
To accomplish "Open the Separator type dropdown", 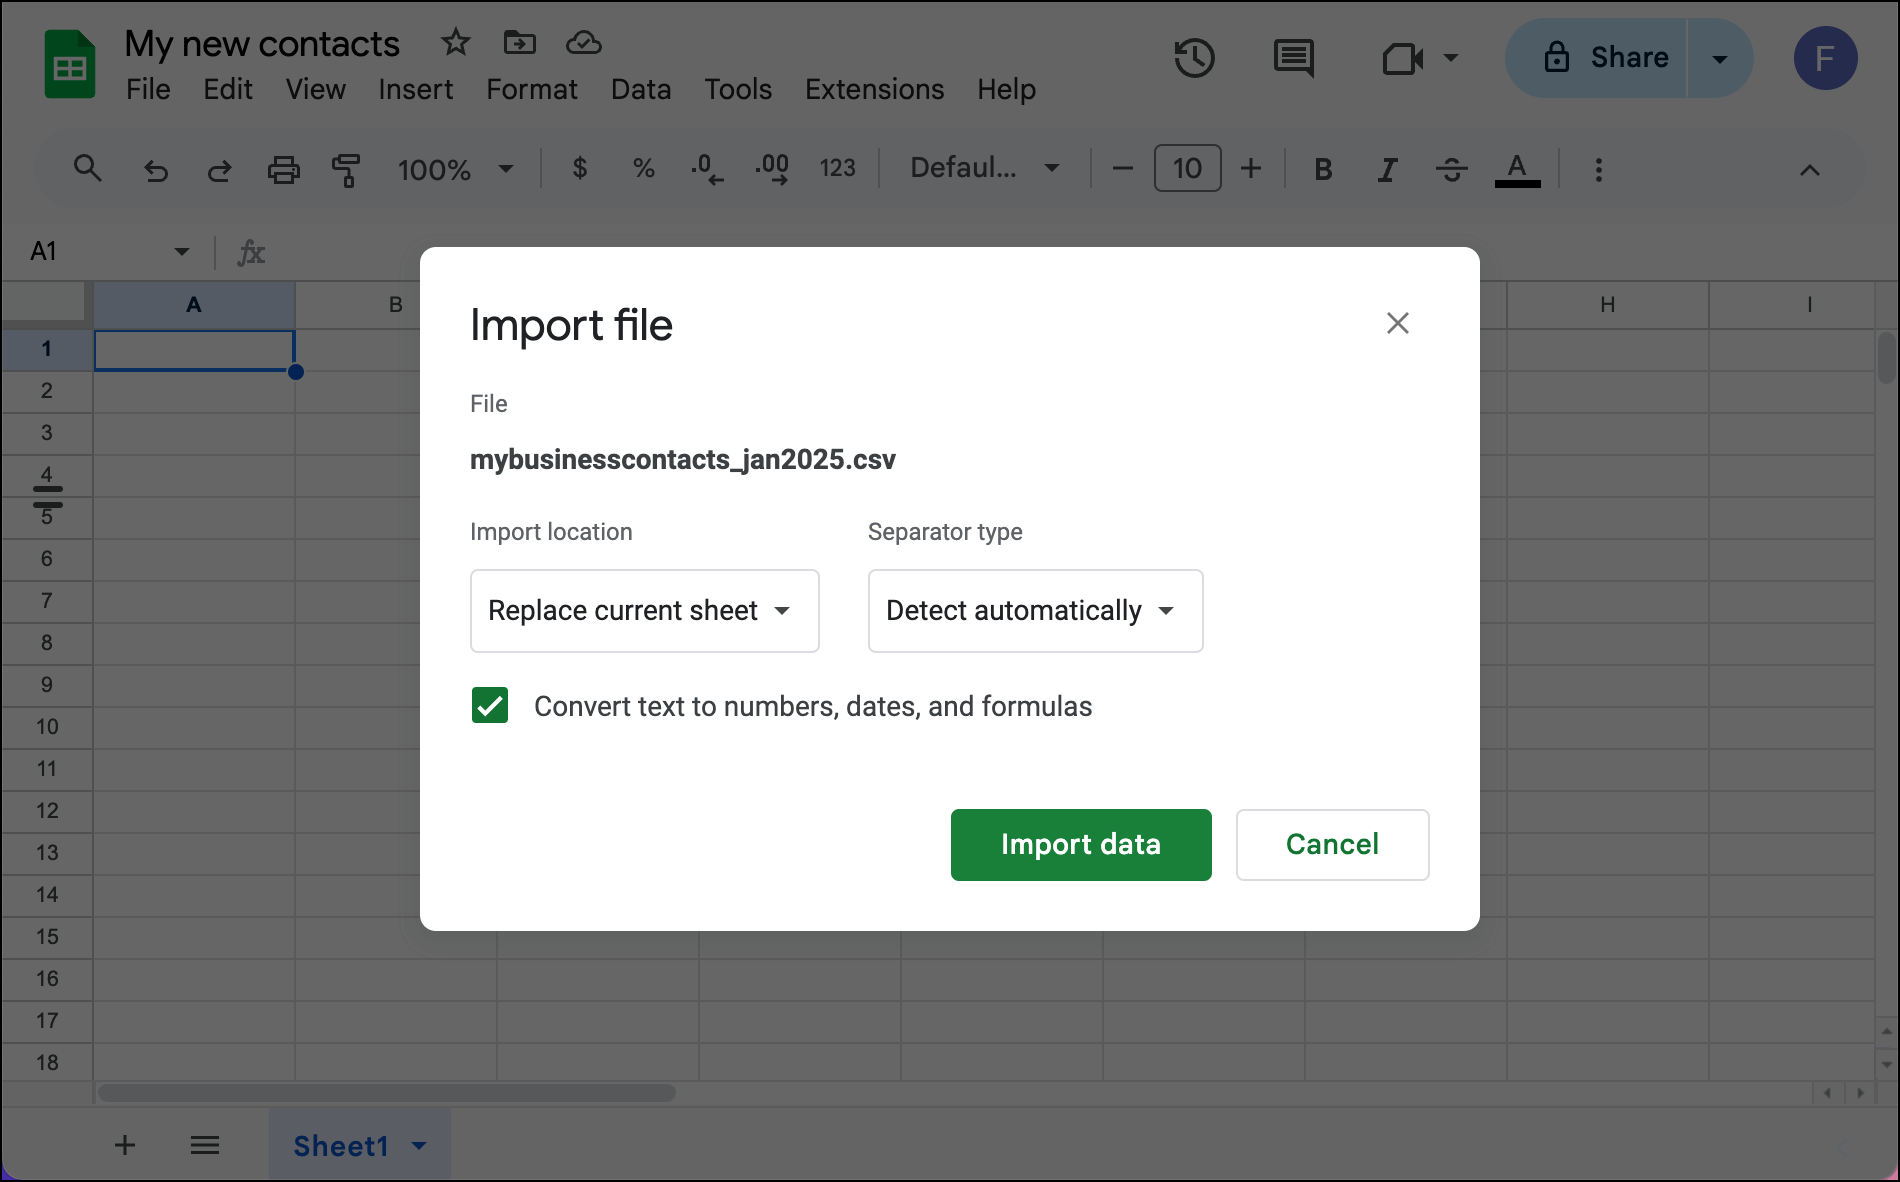I will (1035, 611).
